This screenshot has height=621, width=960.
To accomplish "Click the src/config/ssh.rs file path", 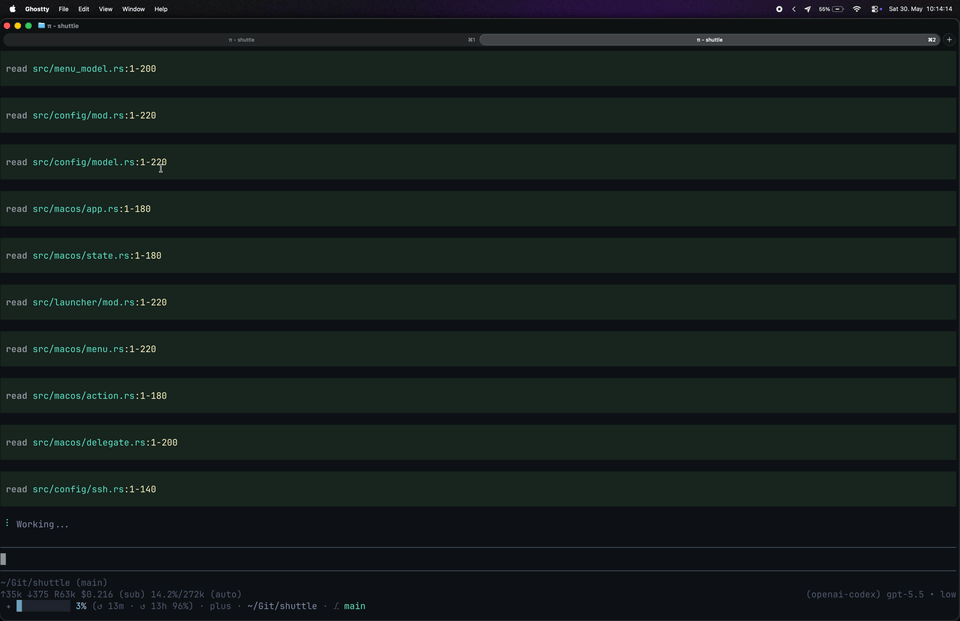I will tap(78, 489).
